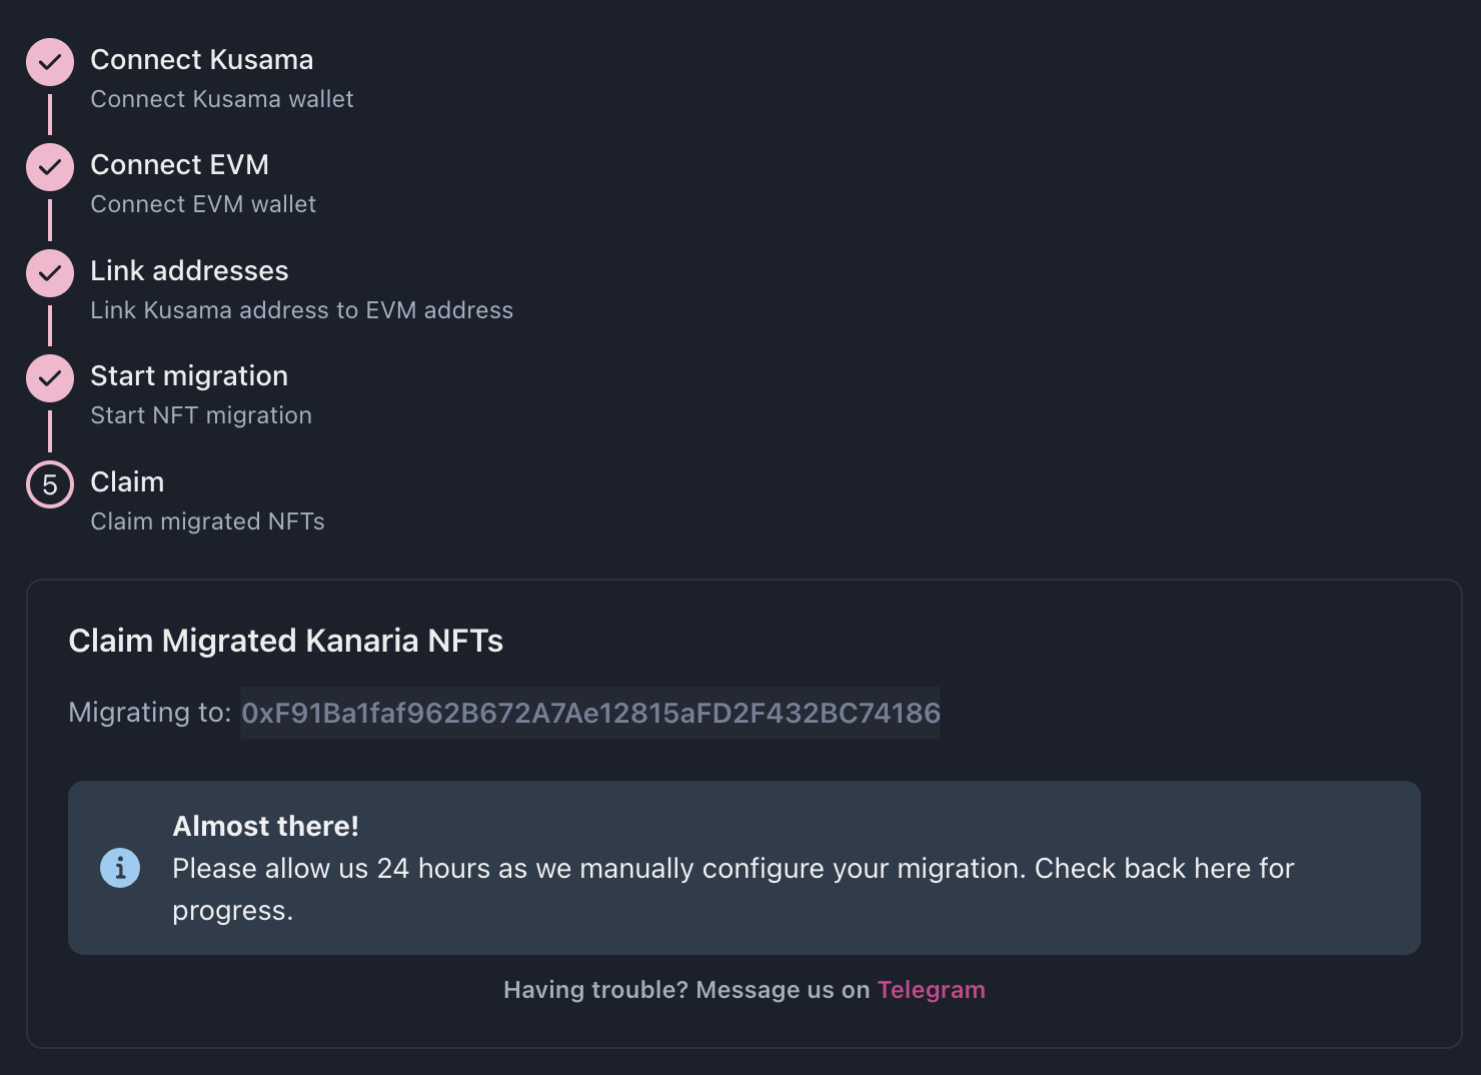
Task: Click the migration destination address 0xF91Ba1...
Action: tap(590, 713)
